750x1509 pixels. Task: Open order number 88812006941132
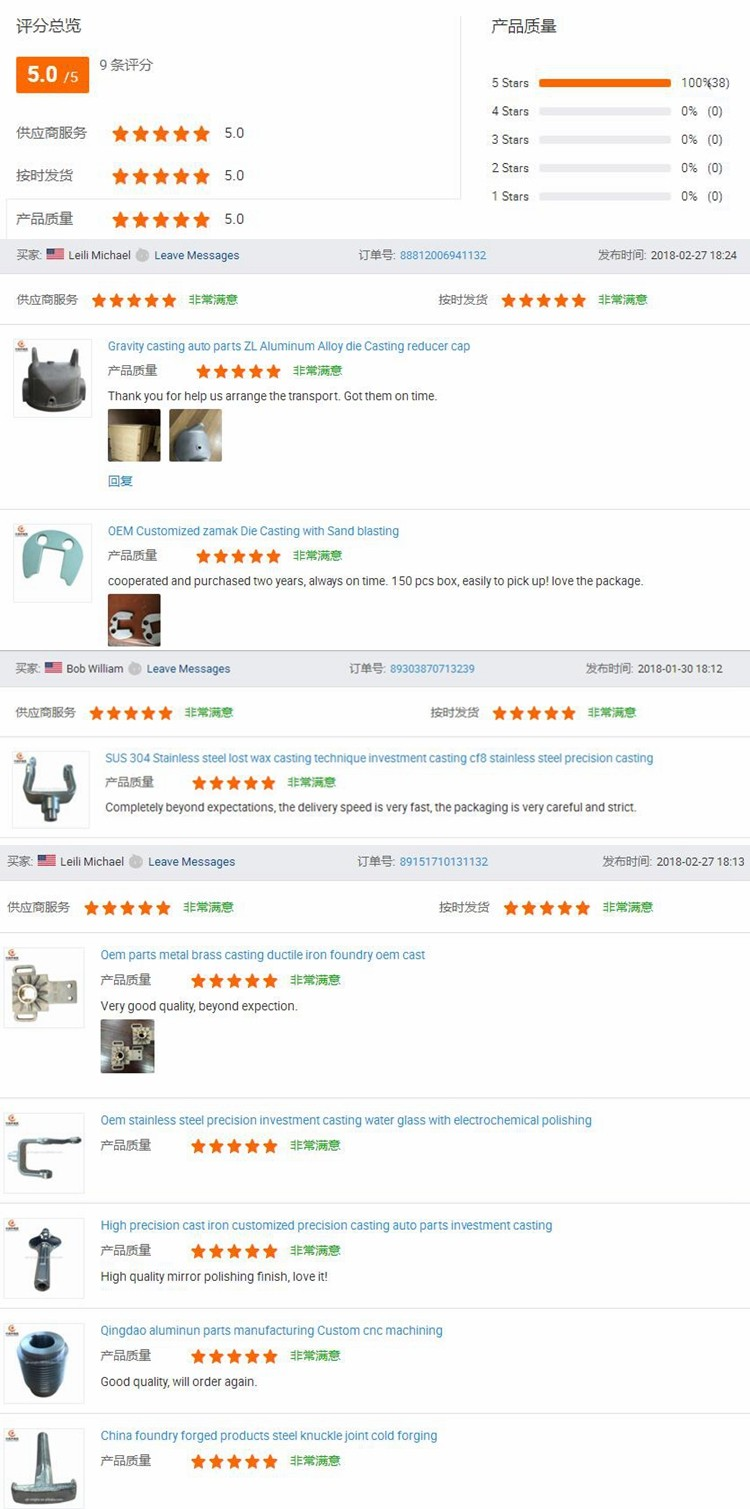(x=443, y=255)
